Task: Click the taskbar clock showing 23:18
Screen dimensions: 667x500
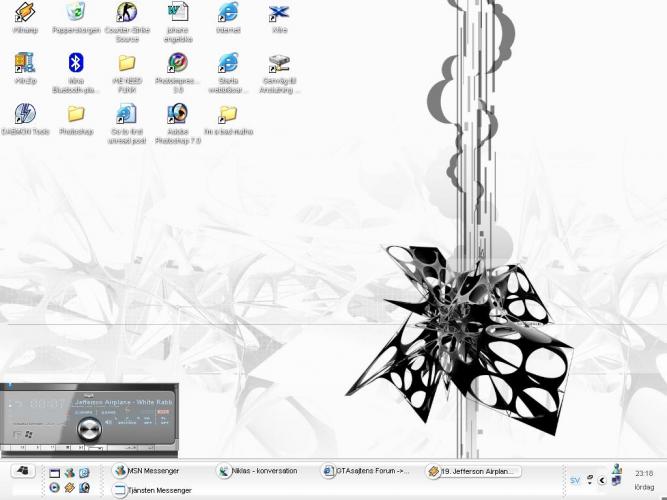Action: coord(643,473)
